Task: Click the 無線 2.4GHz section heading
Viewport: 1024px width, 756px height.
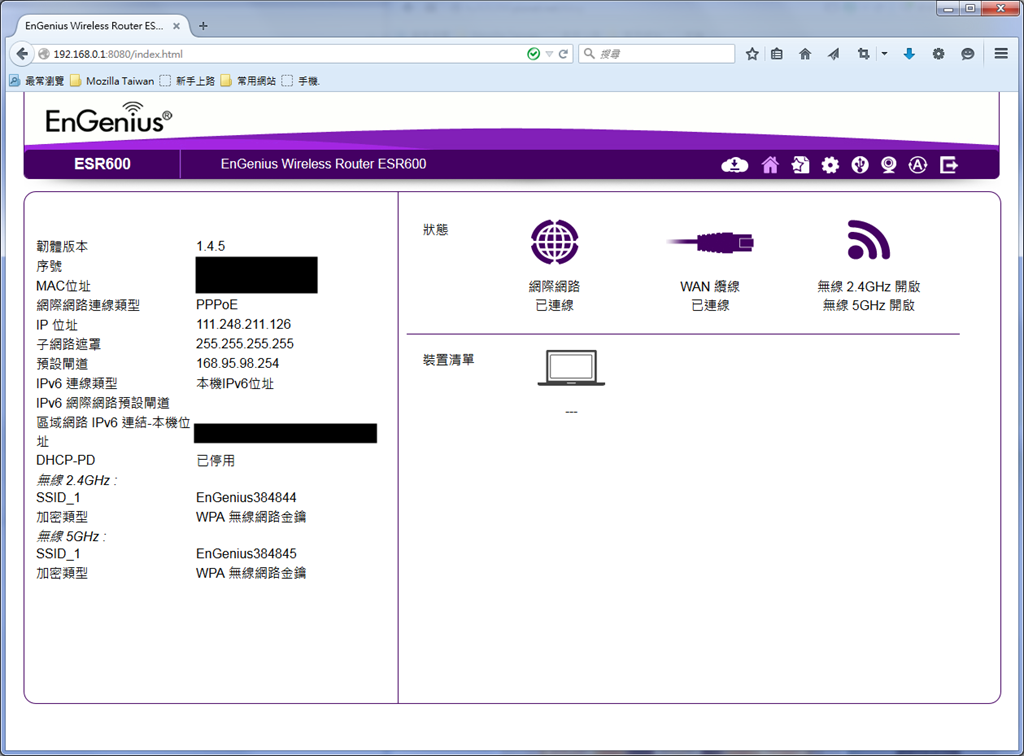Action: [76, 480]
